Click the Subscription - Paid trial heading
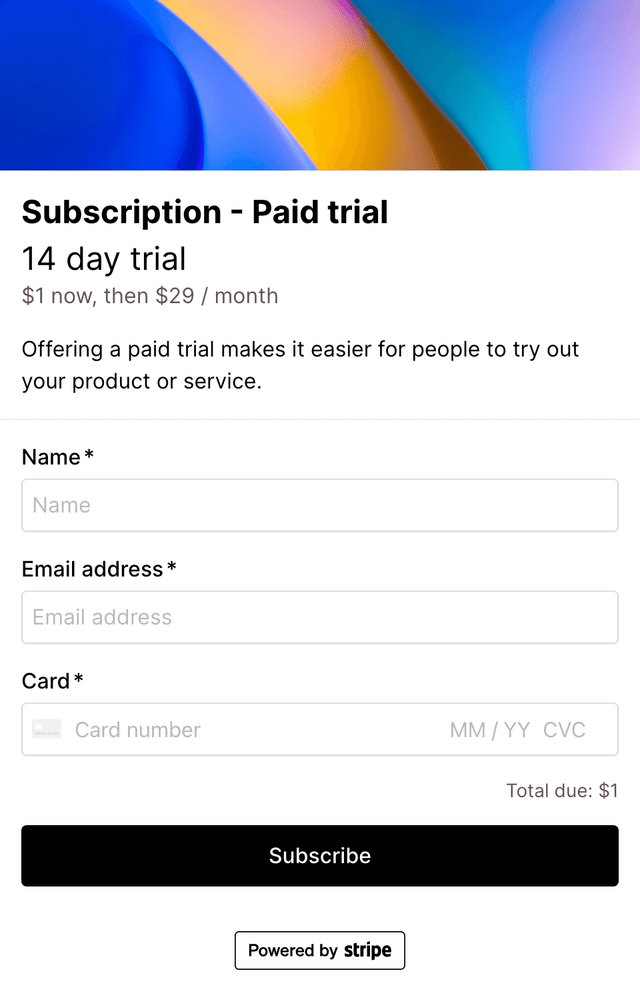The width and height of the screenshot is (640, 993). click(x=204, y=212)
